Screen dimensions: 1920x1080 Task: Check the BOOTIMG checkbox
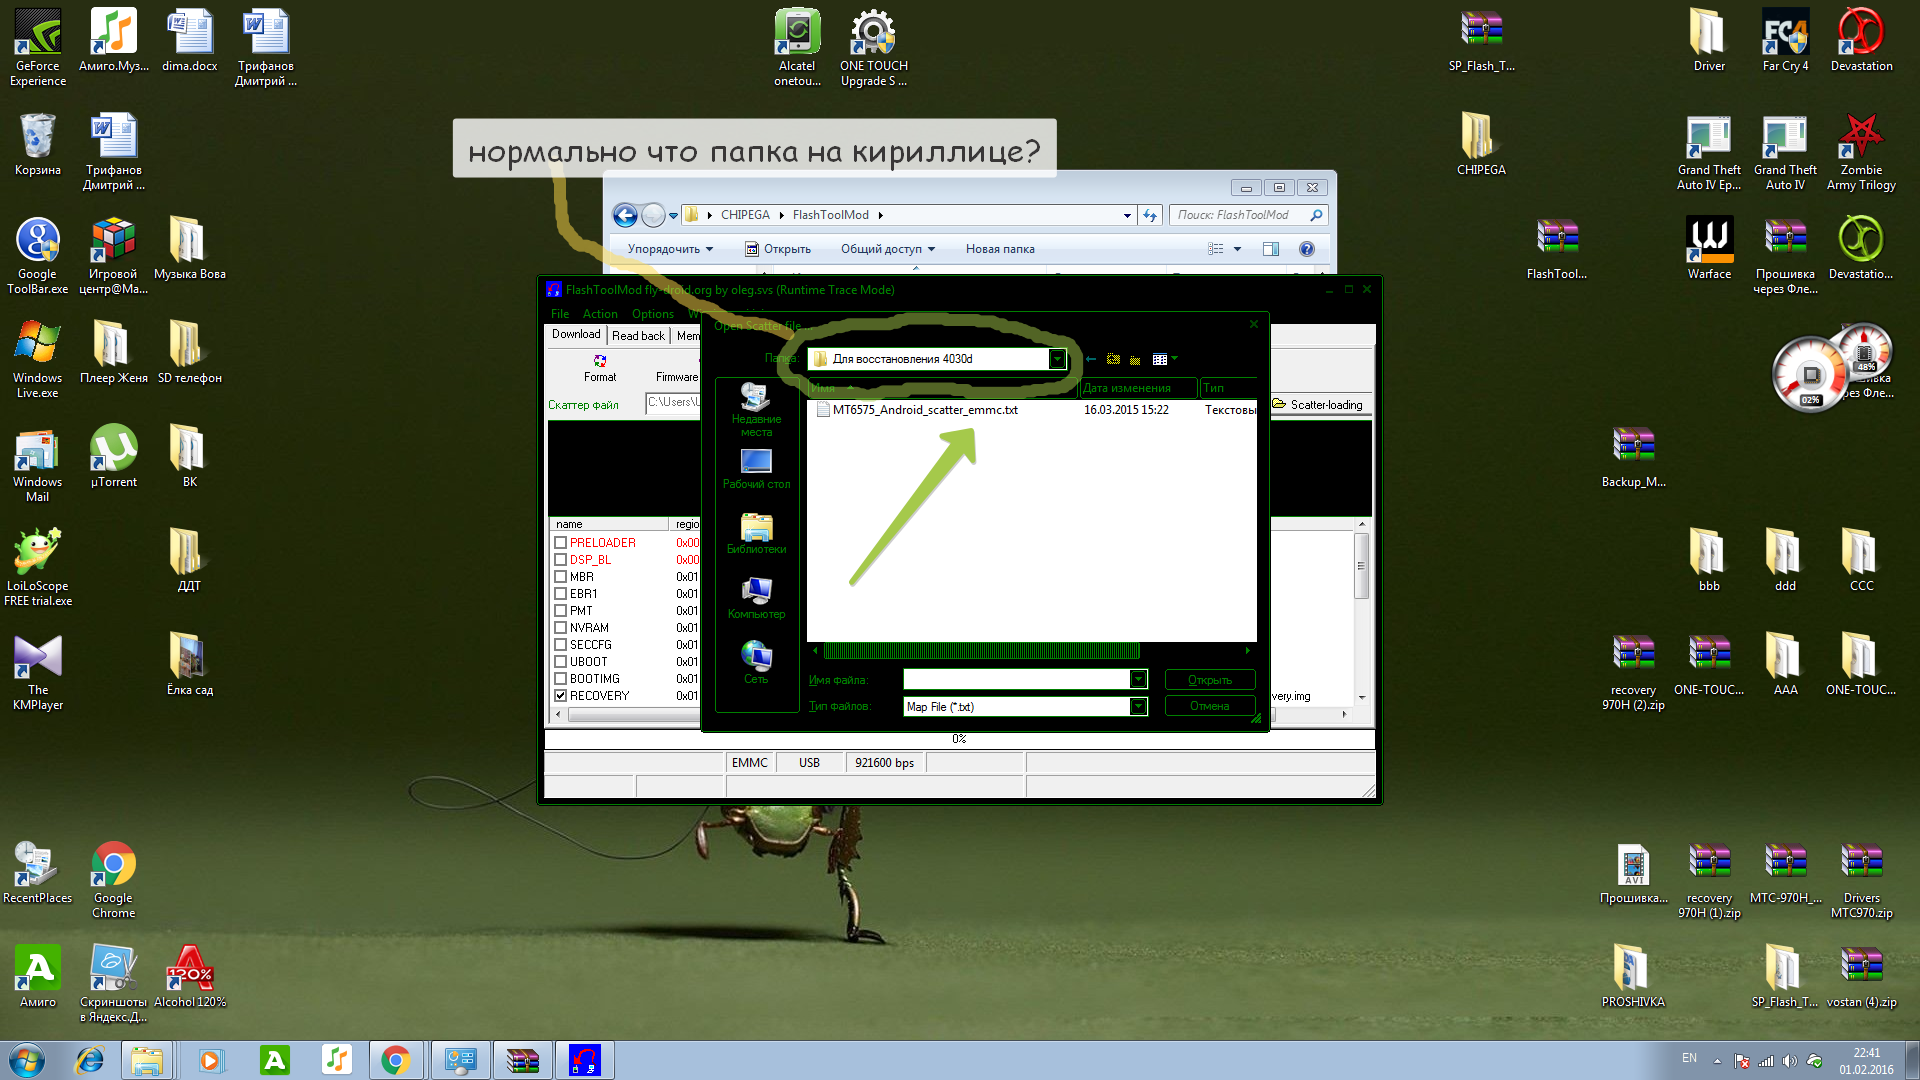[x=561, y=679]
